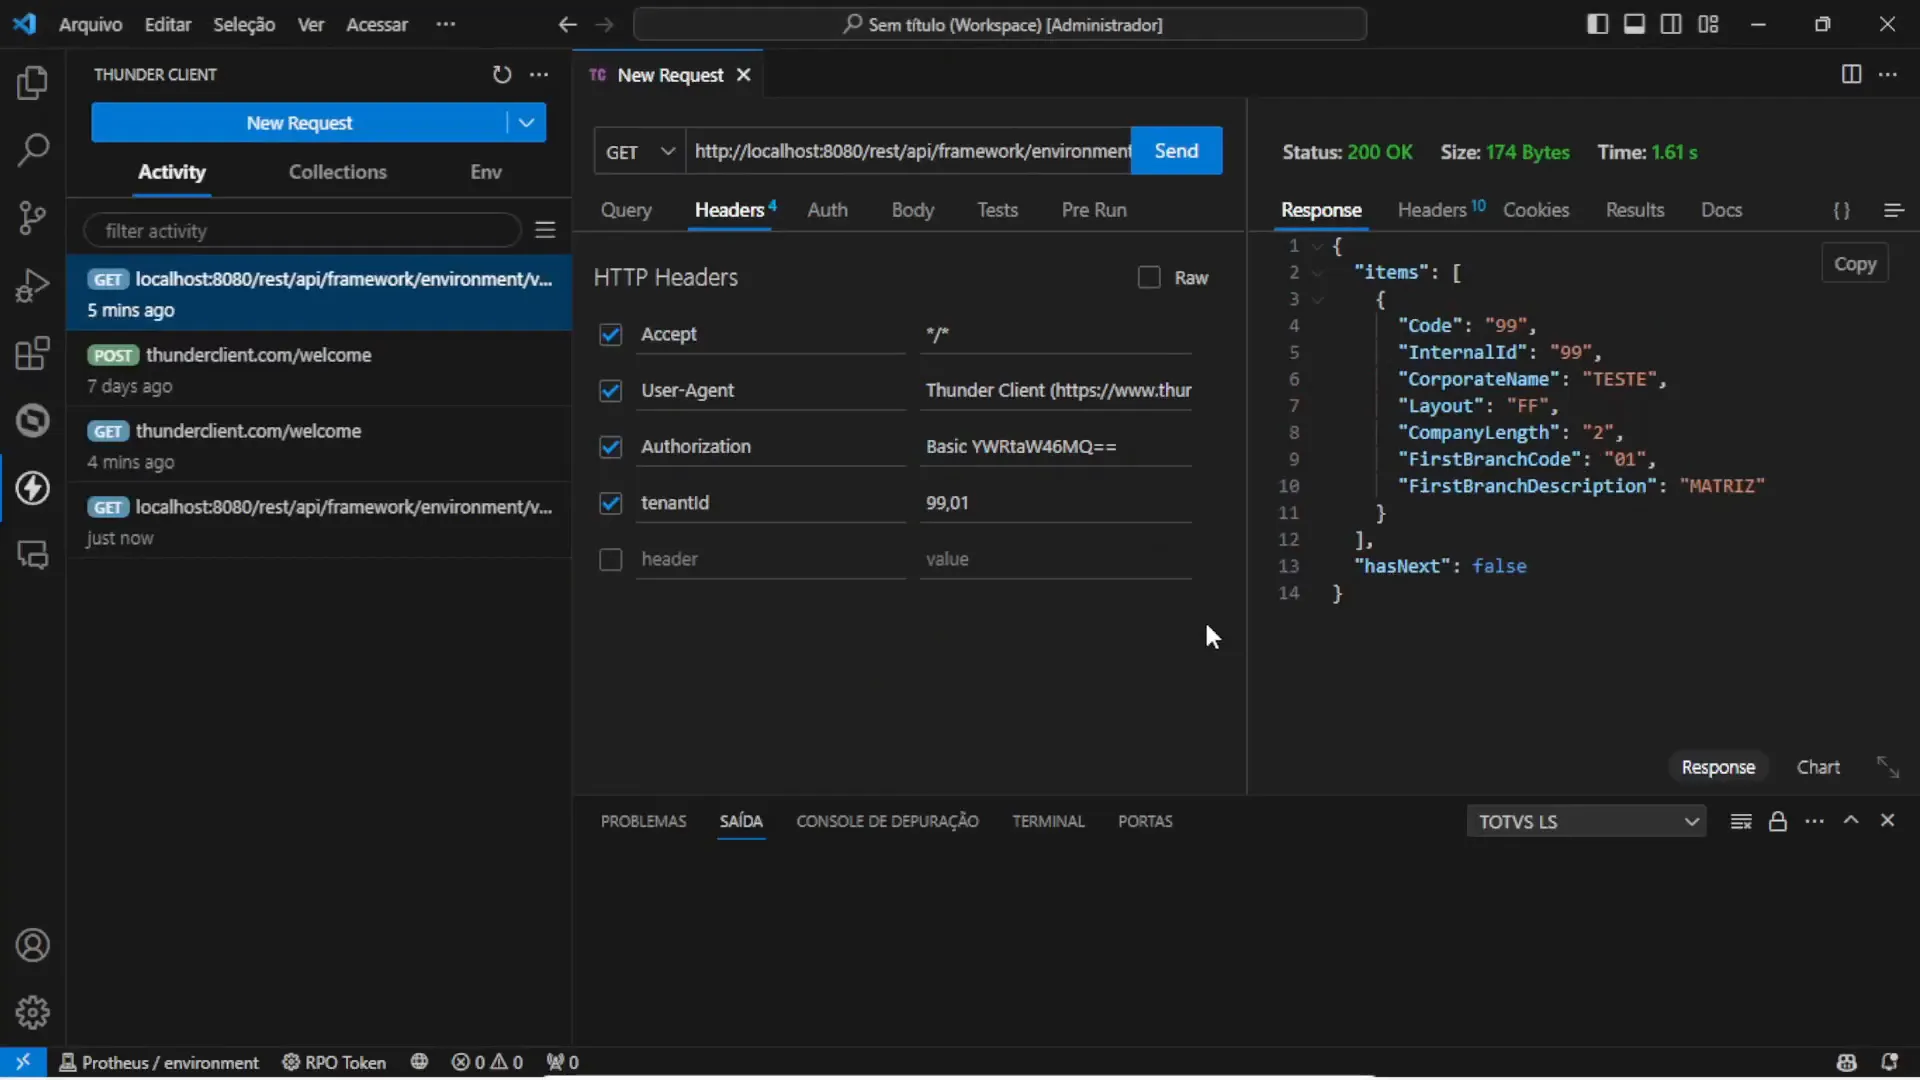Open the Cookies response tab
Image resolution: width=1920 pixels, height=1080 pixels.
tap(1537, 210)
